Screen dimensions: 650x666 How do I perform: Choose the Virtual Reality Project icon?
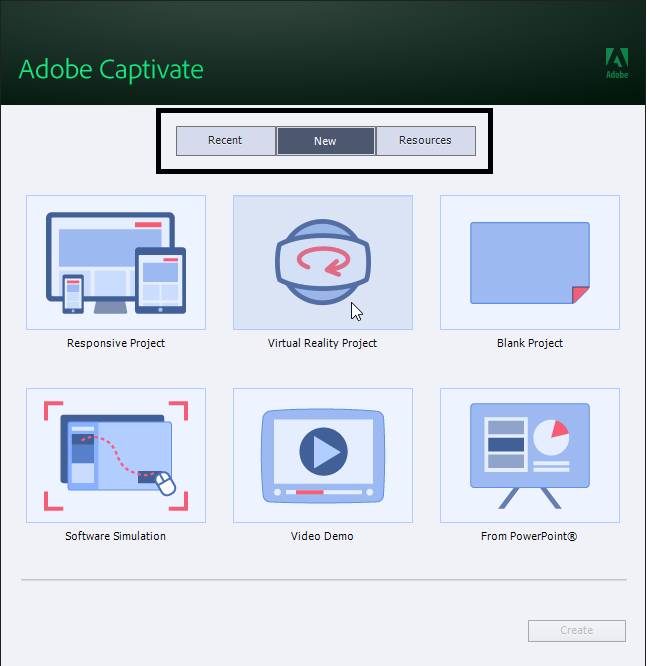coord(323,262)
